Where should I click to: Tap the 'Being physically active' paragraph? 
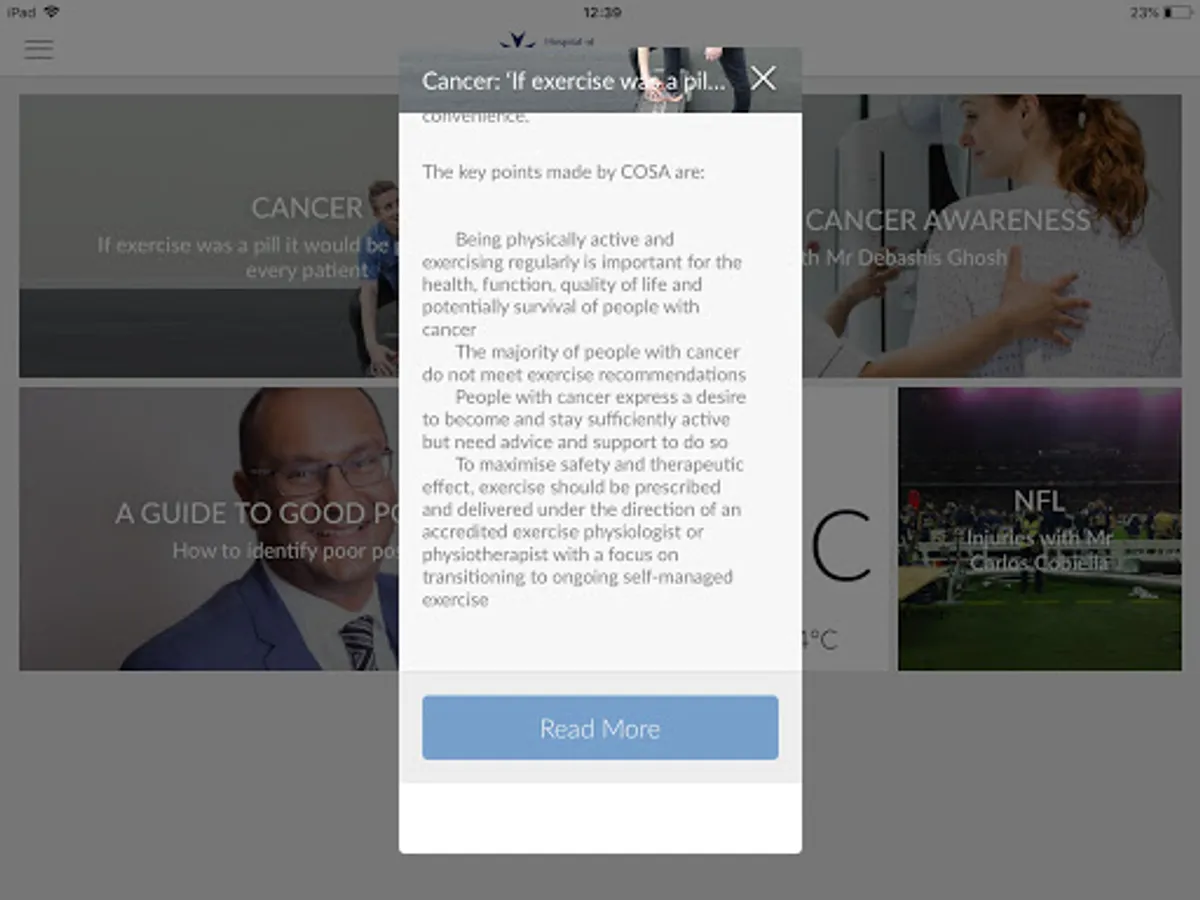pyautogui.click(x=582, y=284)
